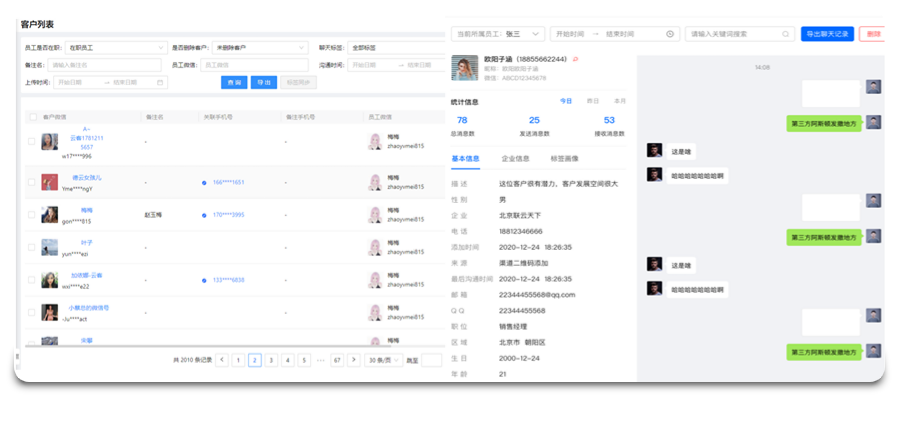900x433 pixels.
Task: Toggle the select-all checkbox in table header
Action: coord(32,117)
